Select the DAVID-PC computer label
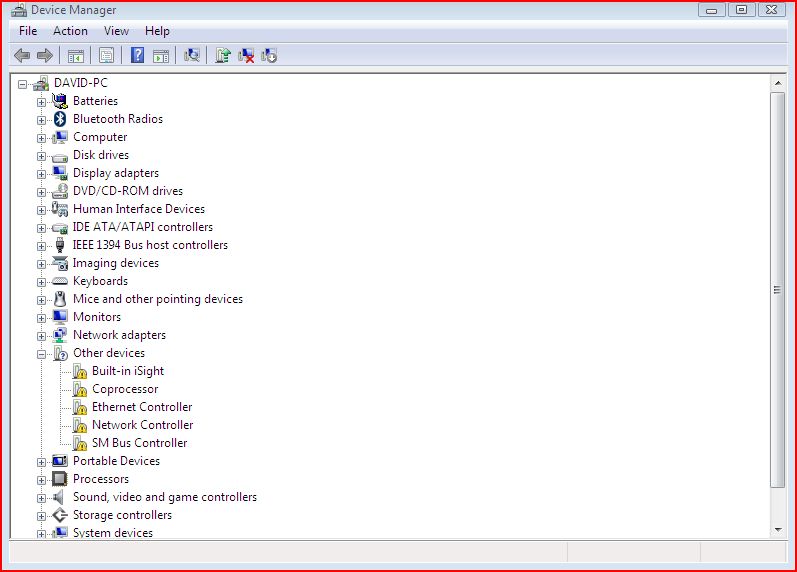This screenshot has height=572, width=797. (81, 83)
